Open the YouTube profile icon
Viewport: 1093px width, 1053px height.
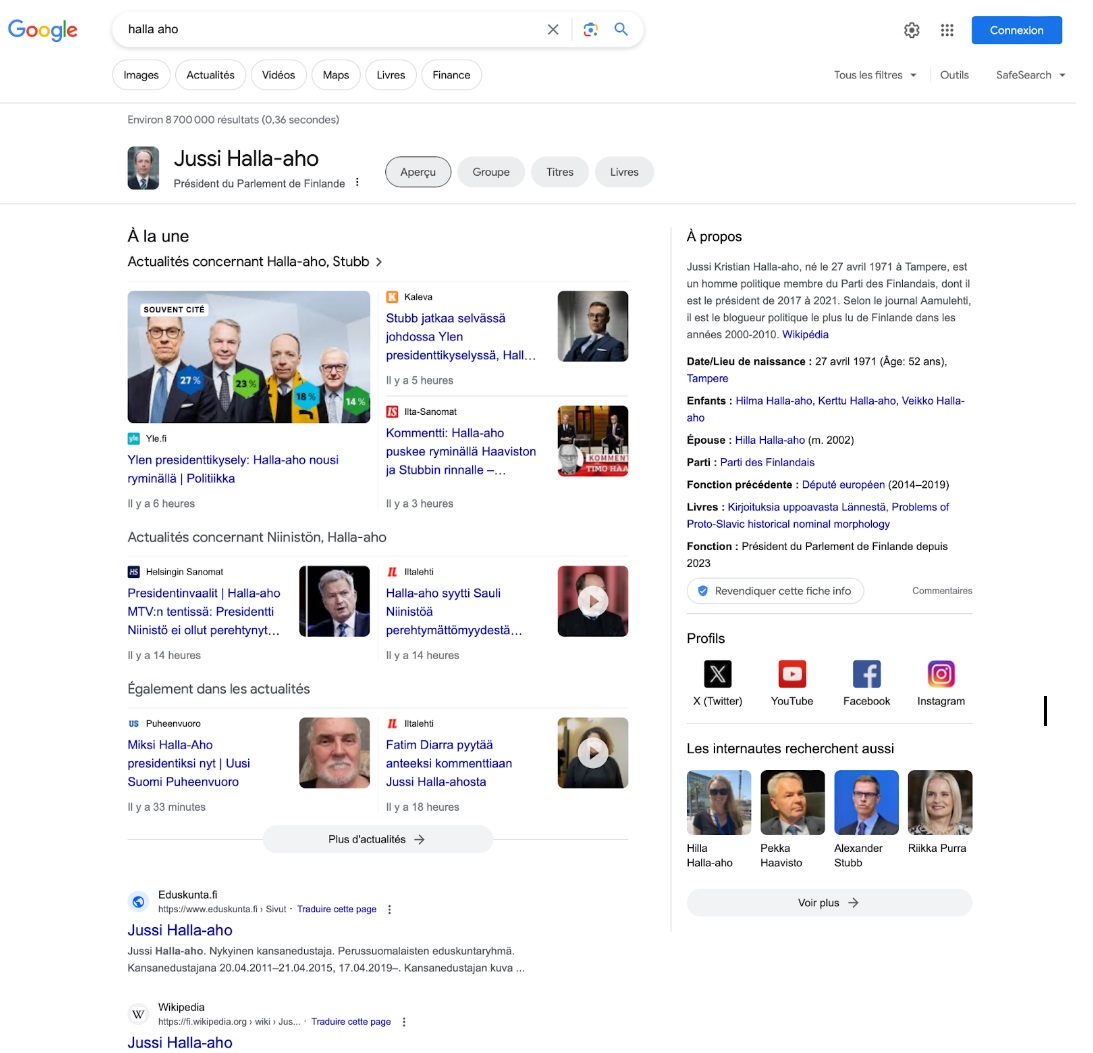tap(792, 674)
